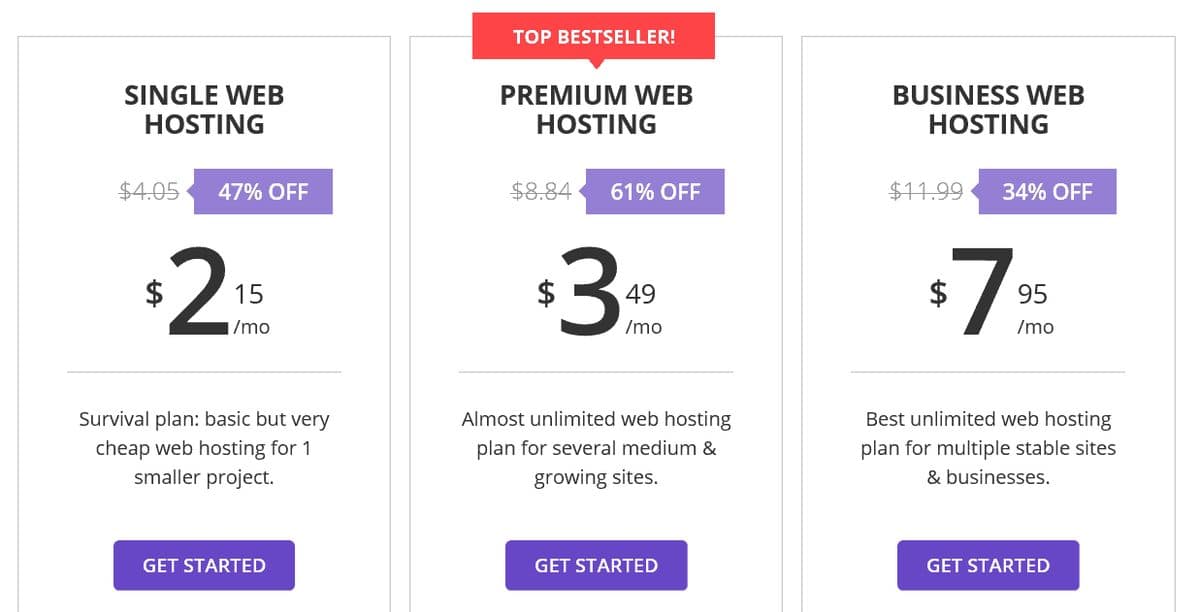
Task: Click the divider line in the Premium card
Action: (596, 372)
